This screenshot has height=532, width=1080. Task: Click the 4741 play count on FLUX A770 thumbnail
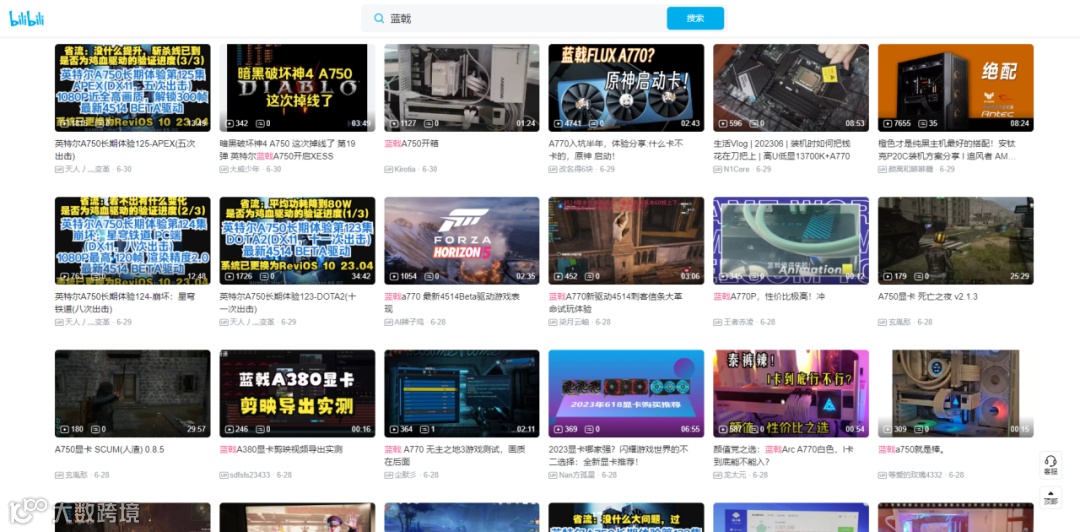575,123
